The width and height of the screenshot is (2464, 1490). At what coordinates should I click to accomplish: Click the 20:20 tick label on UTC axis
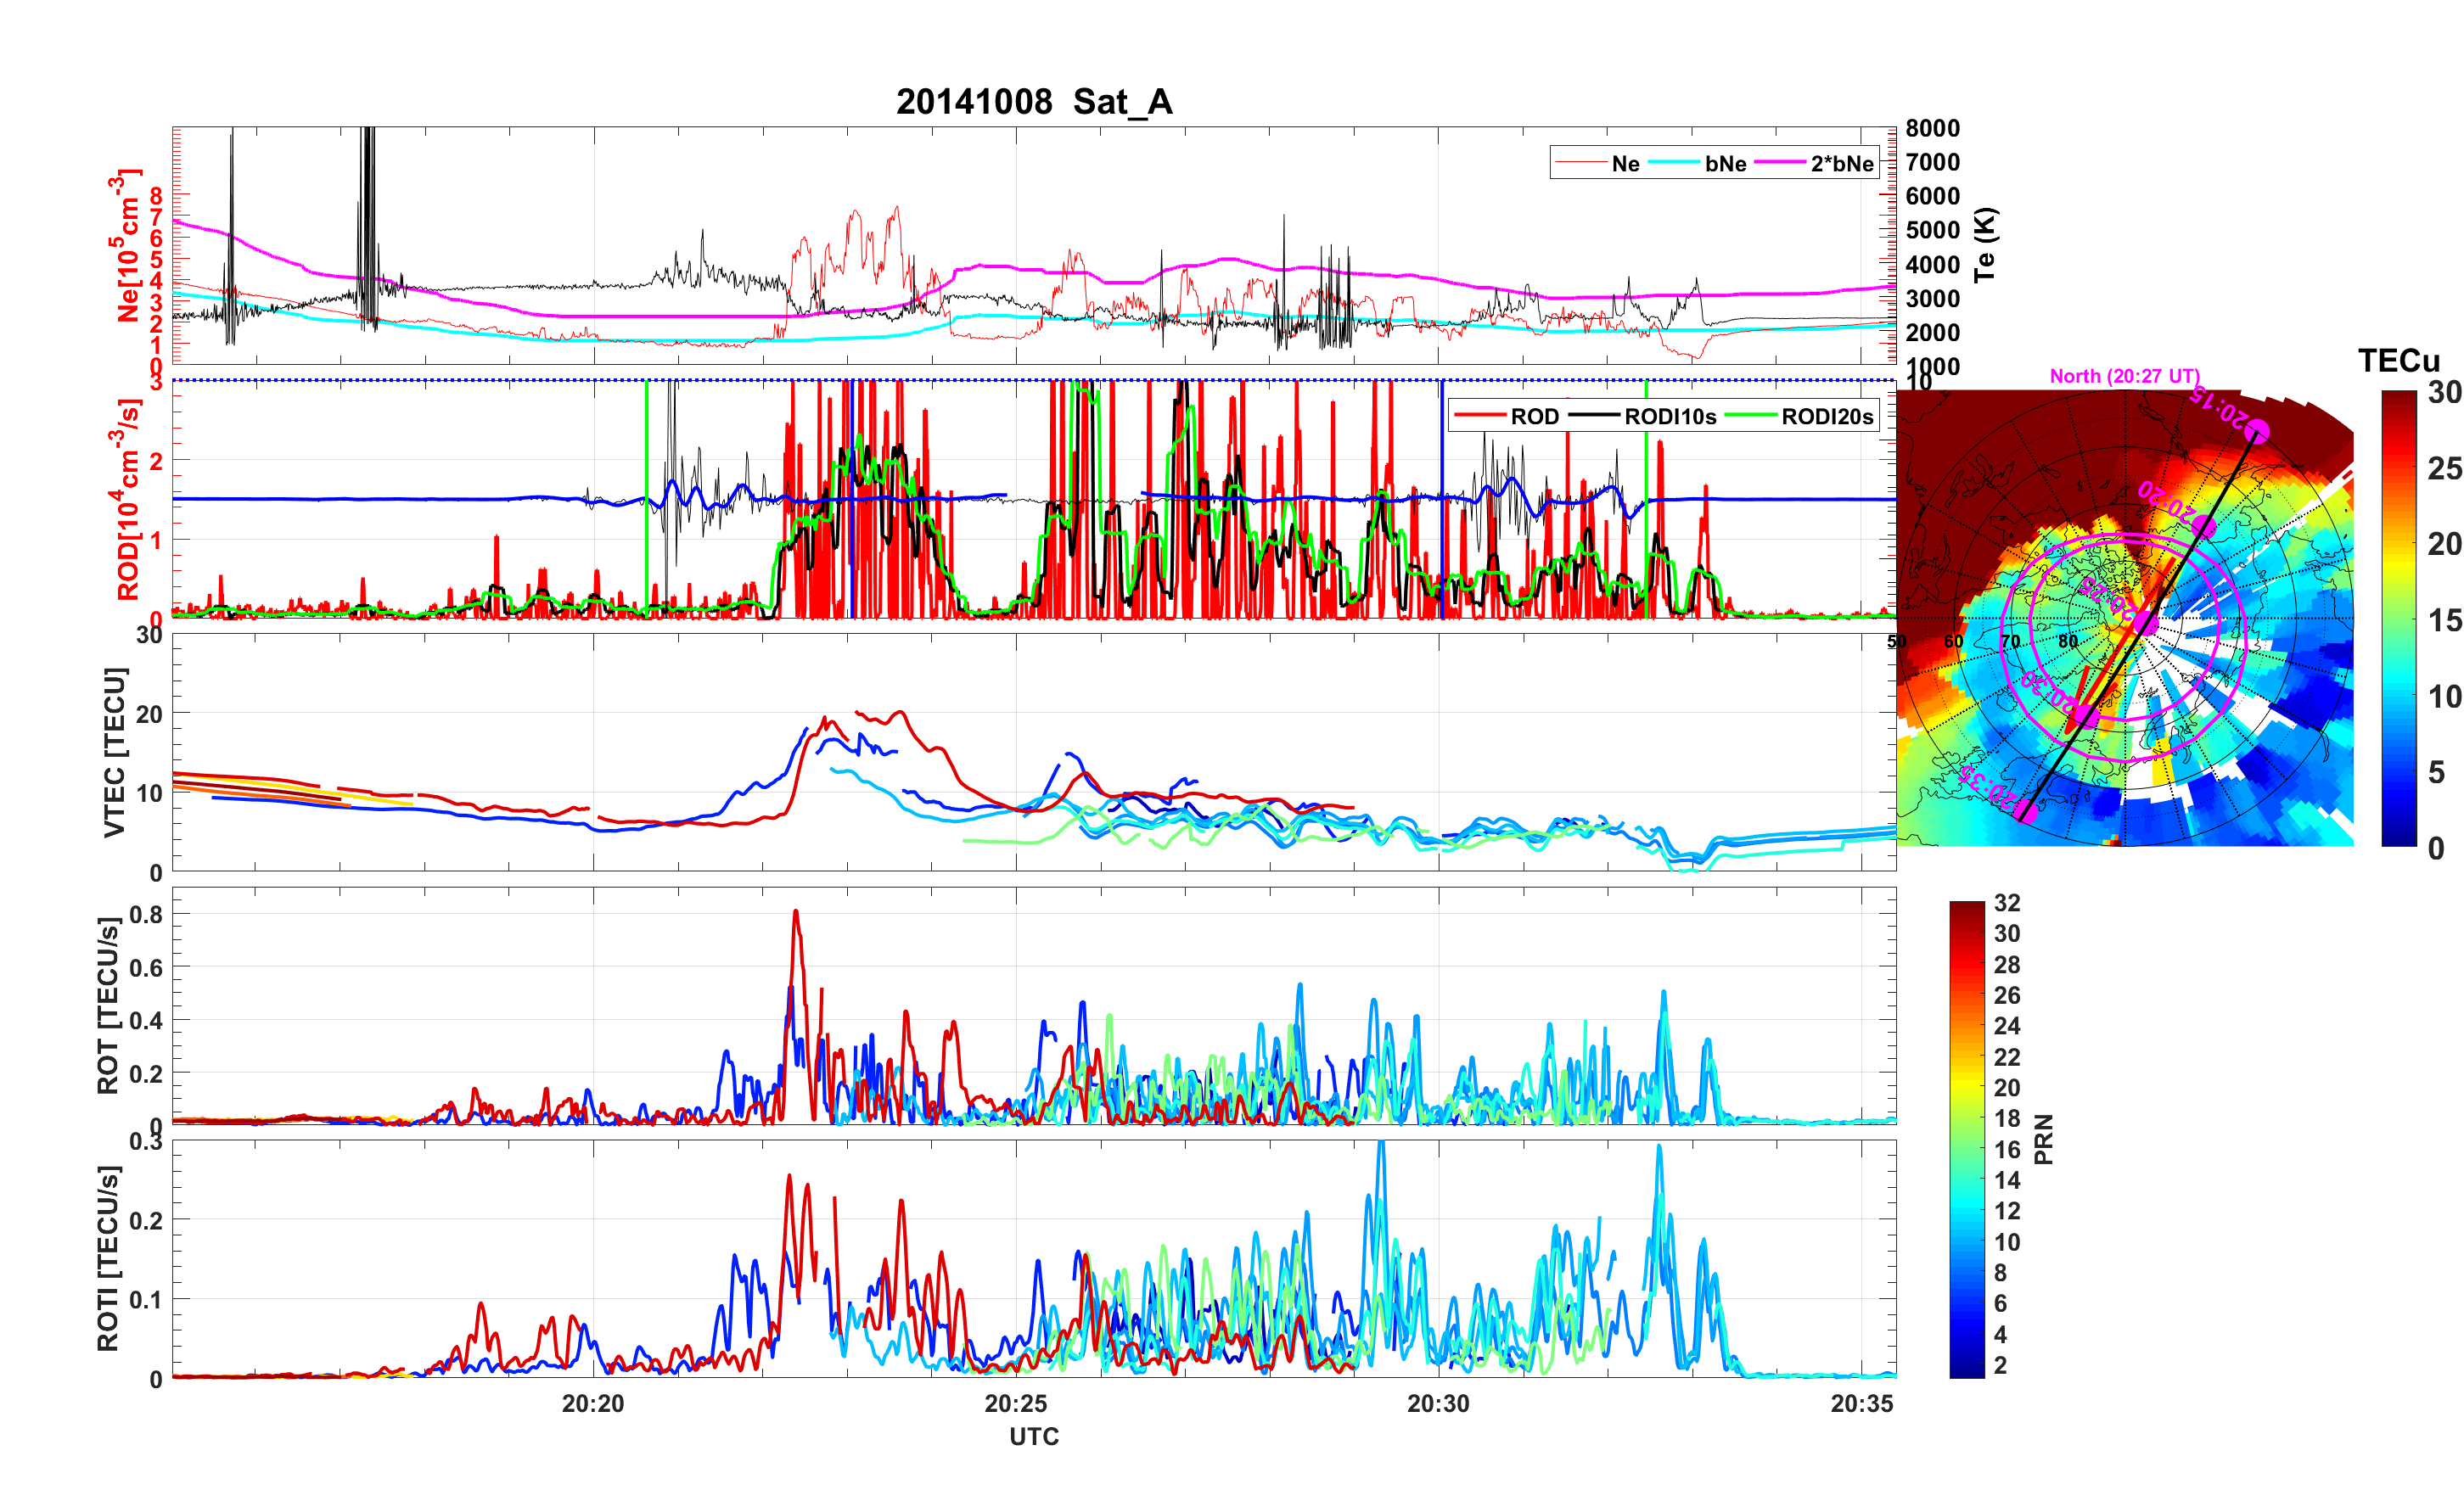[593, 1404]
